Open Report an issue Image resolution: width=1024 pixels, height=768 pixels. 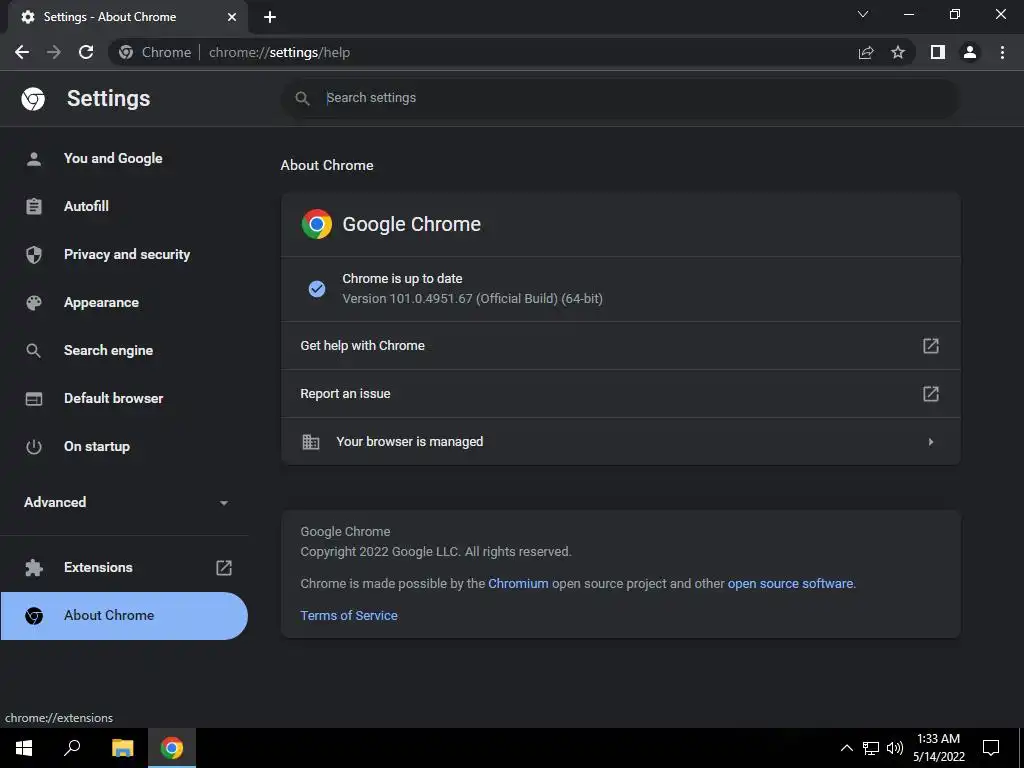(x=620, y=394)
